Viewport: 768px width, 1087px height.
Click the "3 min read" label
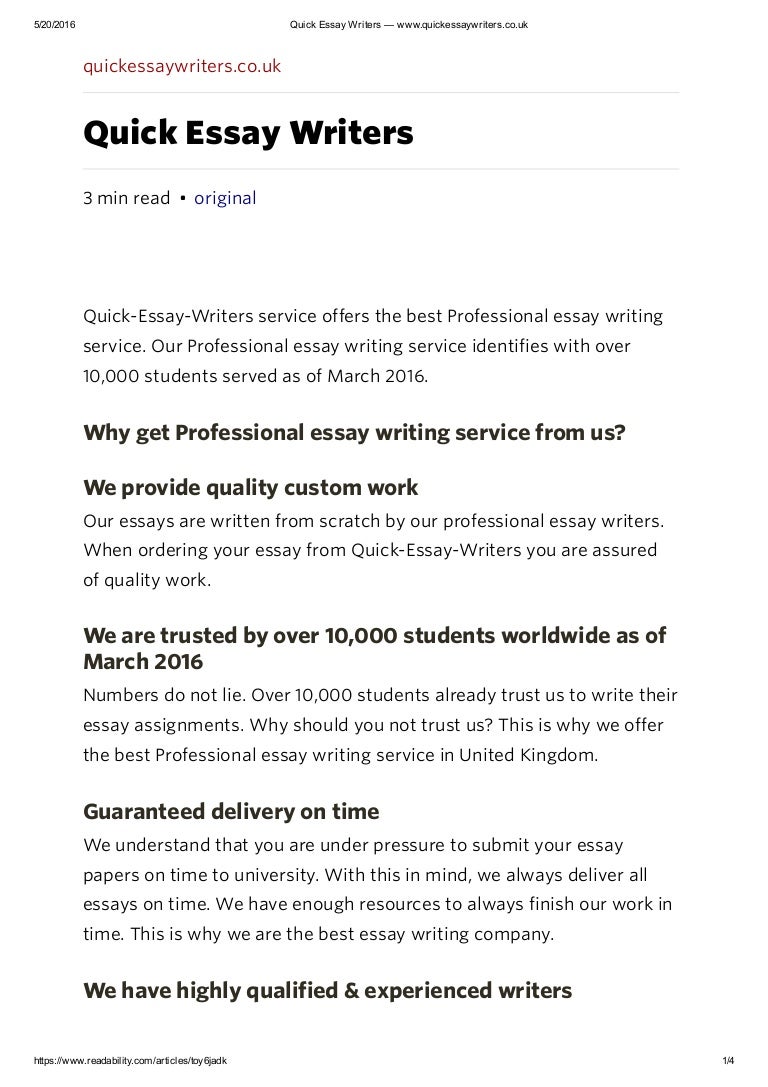127,198
